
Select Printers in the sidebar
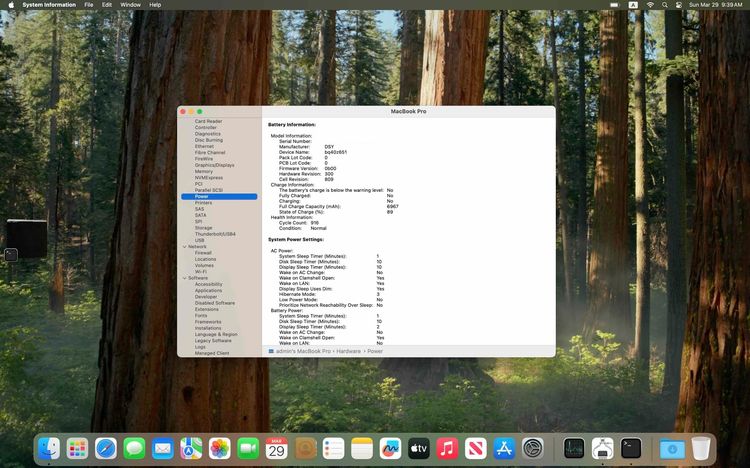pos(203,203)
